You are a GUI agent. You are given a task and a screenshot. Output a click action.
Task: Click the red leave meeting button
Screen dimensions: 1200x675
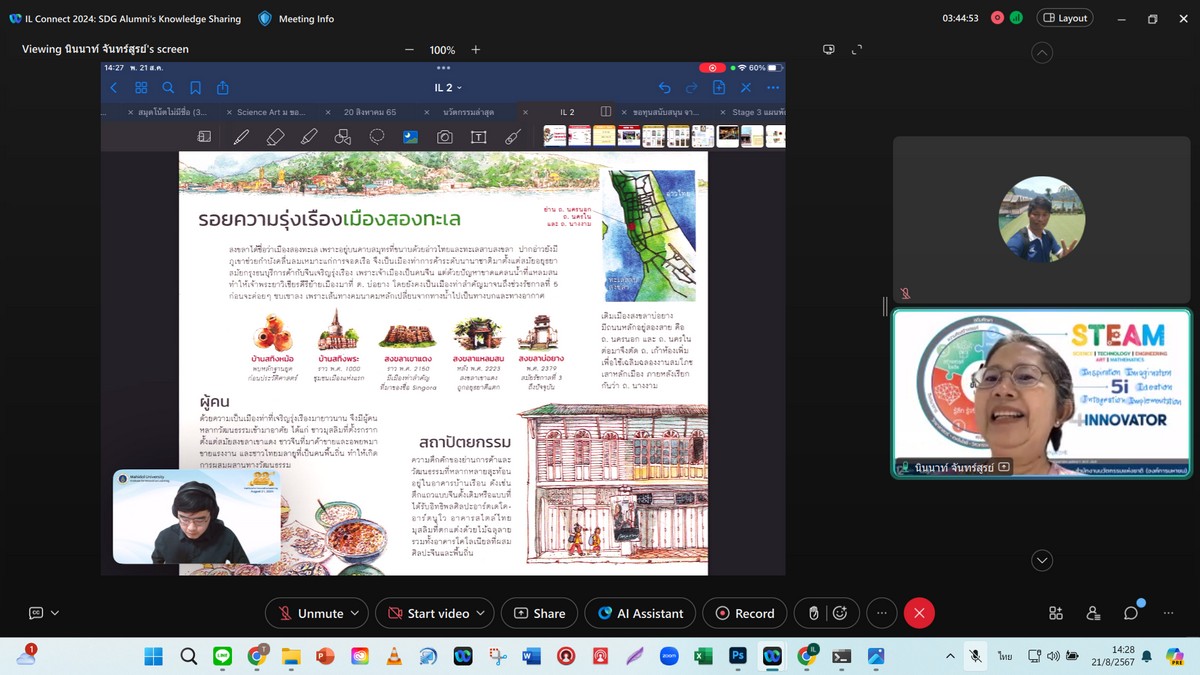[x=919, y=613]
